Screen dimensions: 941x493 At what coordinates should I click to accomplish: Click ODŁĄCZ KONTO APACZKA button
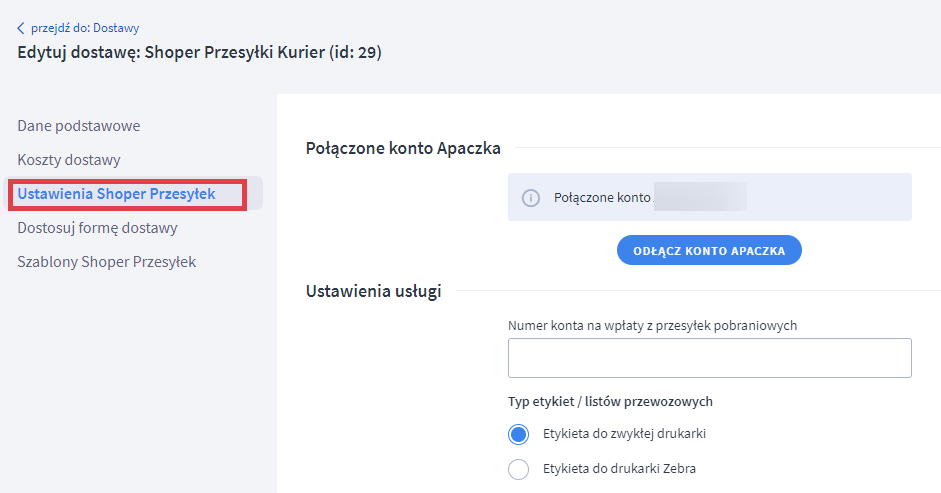click(x=709, y=250)
